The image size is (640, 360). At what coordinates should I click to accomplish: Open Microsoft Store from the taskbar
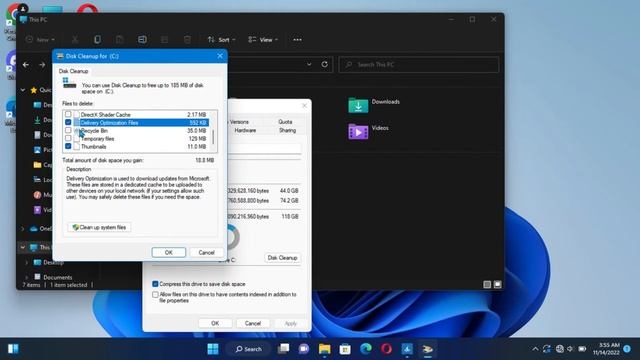345,349
